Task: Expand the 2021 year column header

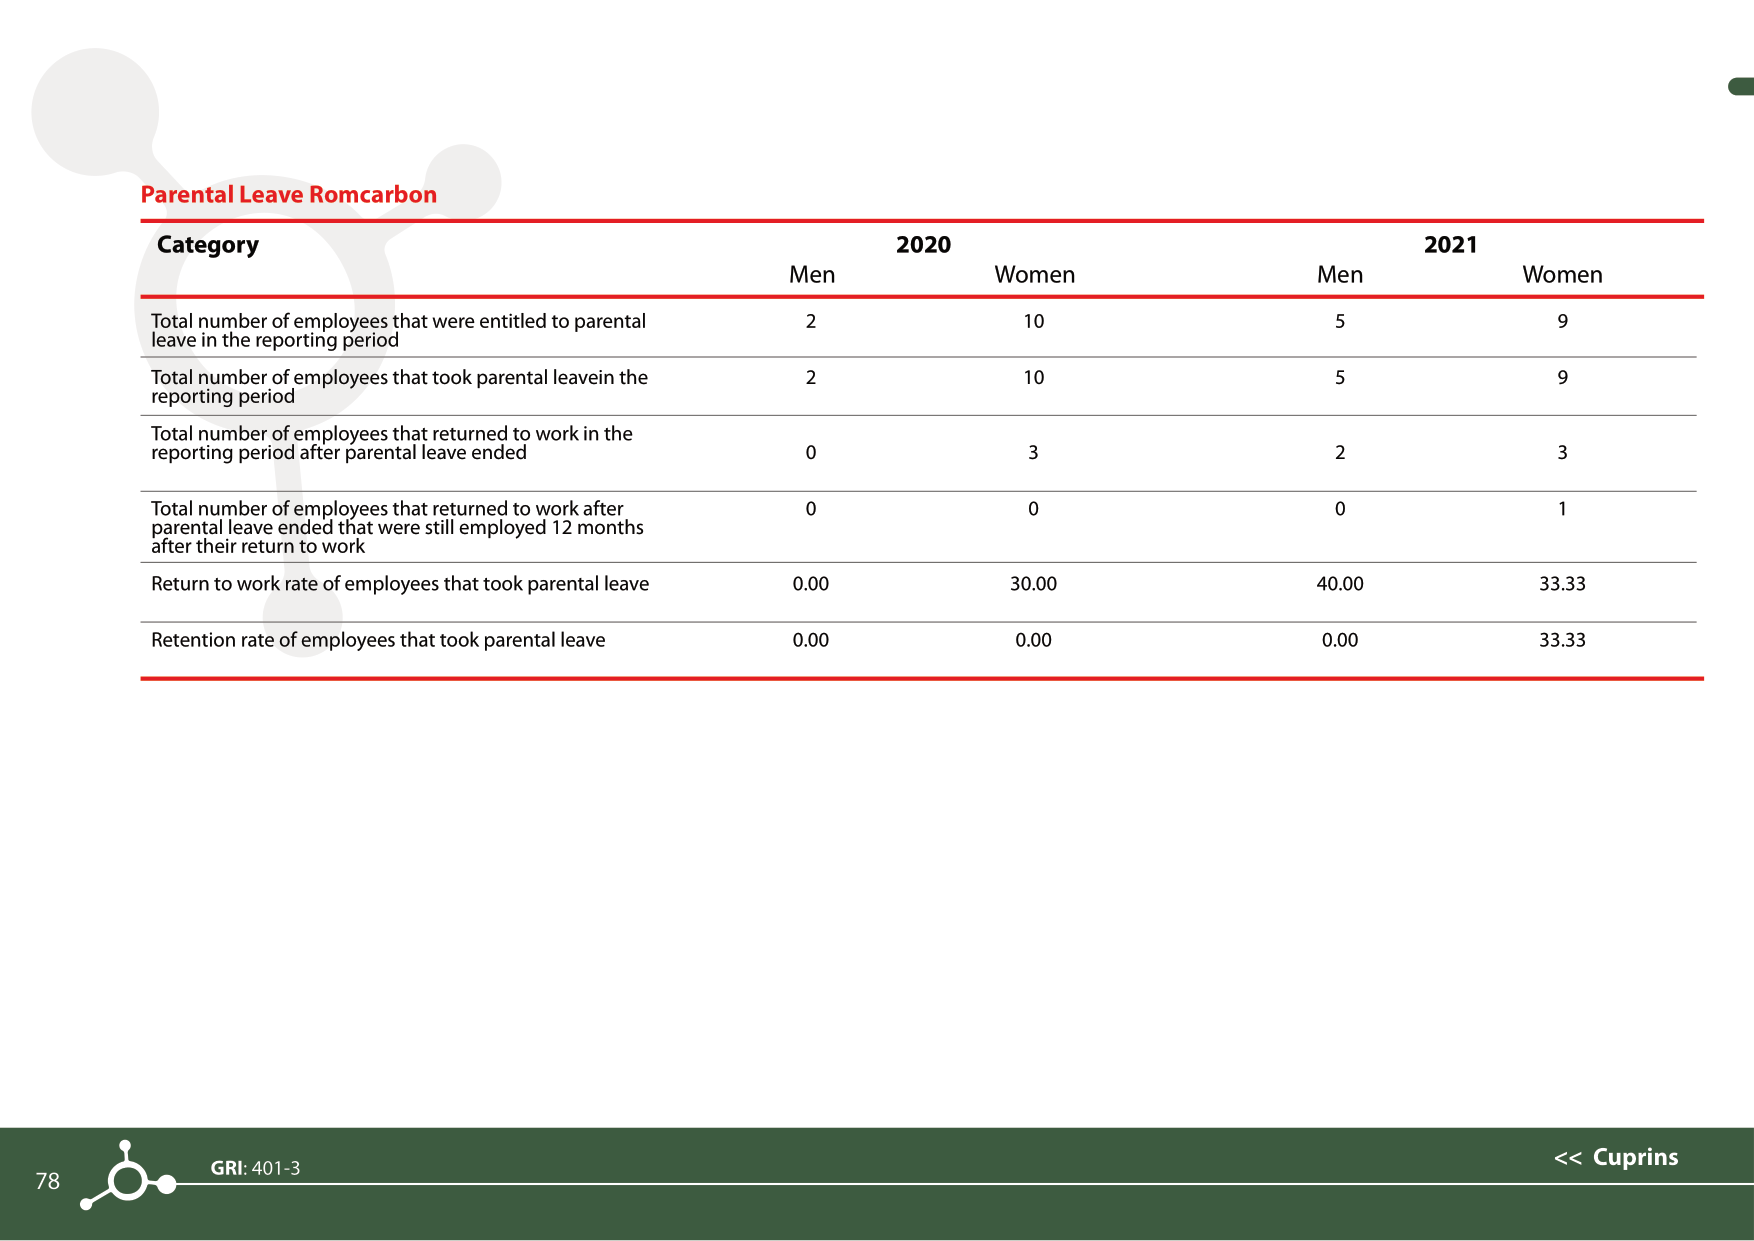Action: 1451,244
